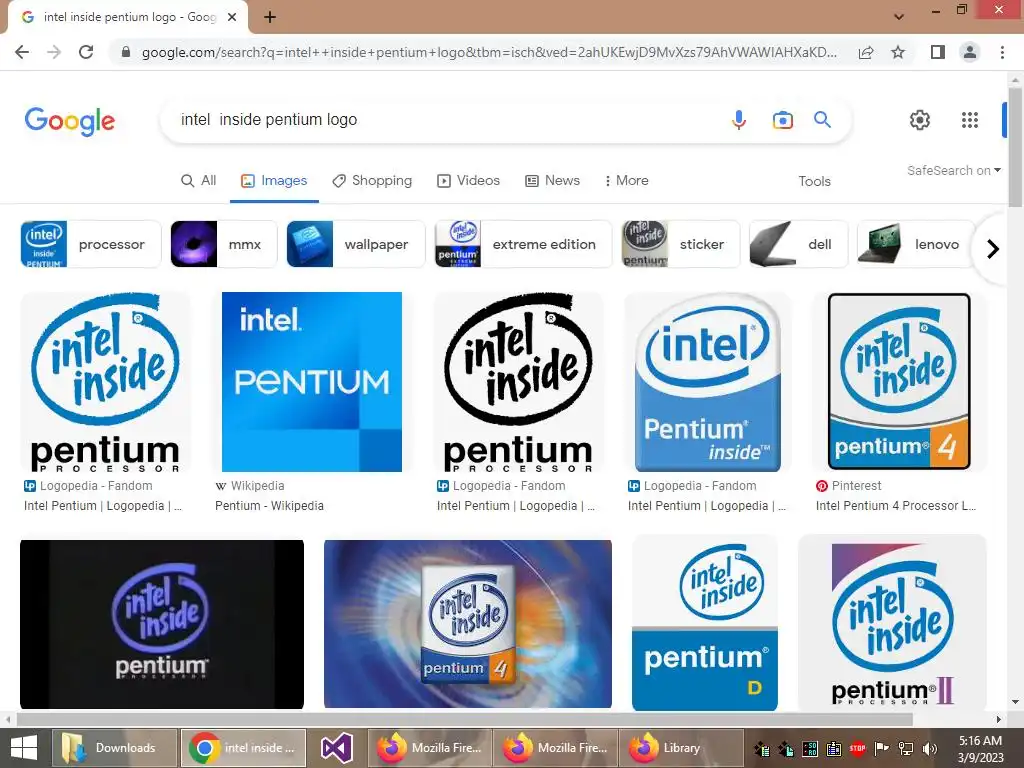Viewport: 1024px width, 768px height.
Task: Click the padlock site info icon
Action: tap(126, 52)
